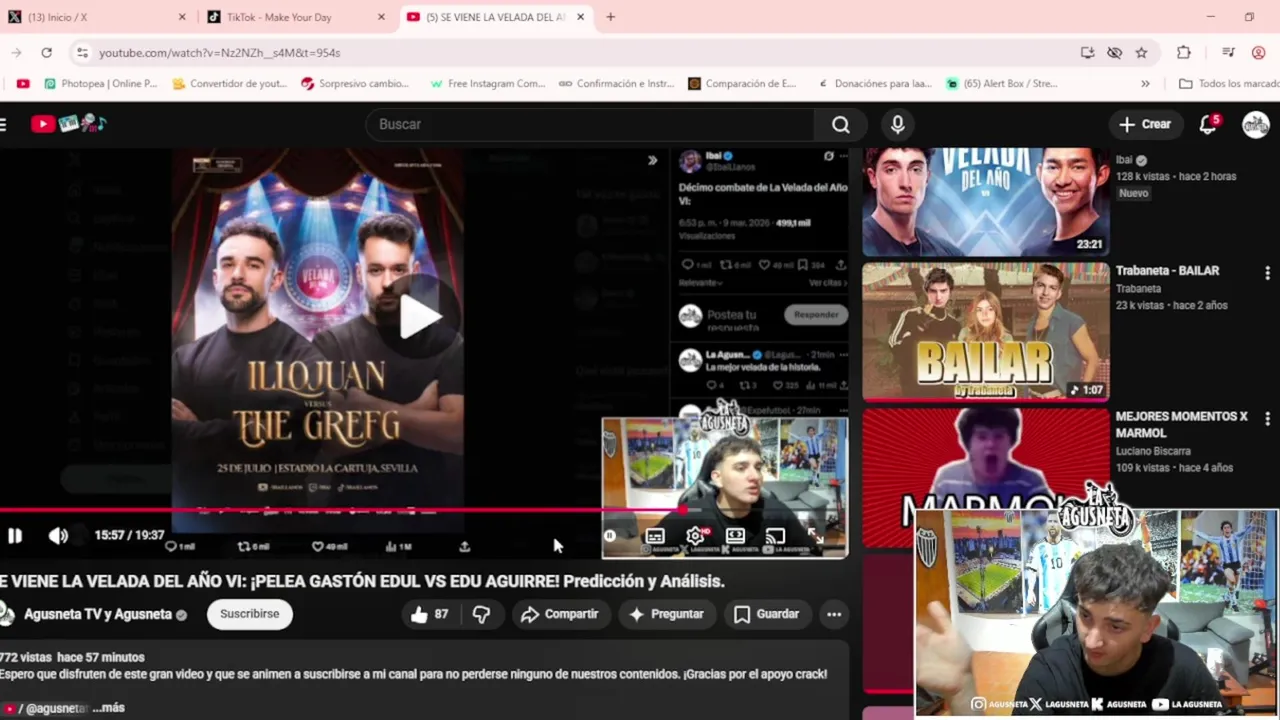Open the notifications bell
Screen dimensions: 1280x720
point(1208,124)
